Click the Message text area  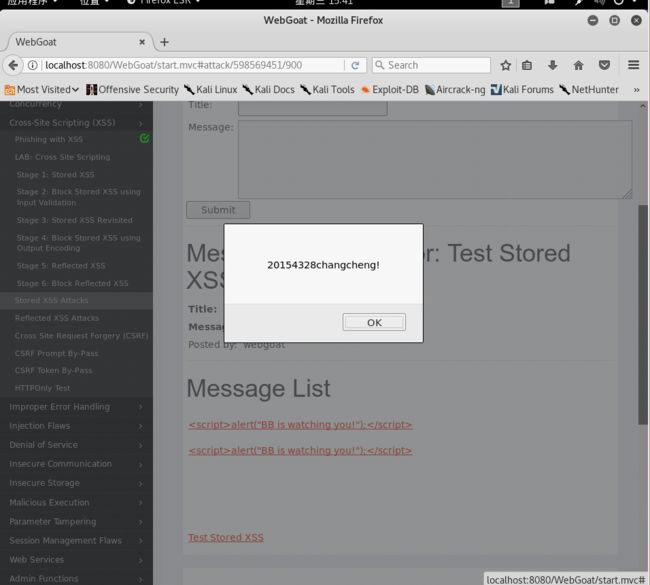click(435, 160)
